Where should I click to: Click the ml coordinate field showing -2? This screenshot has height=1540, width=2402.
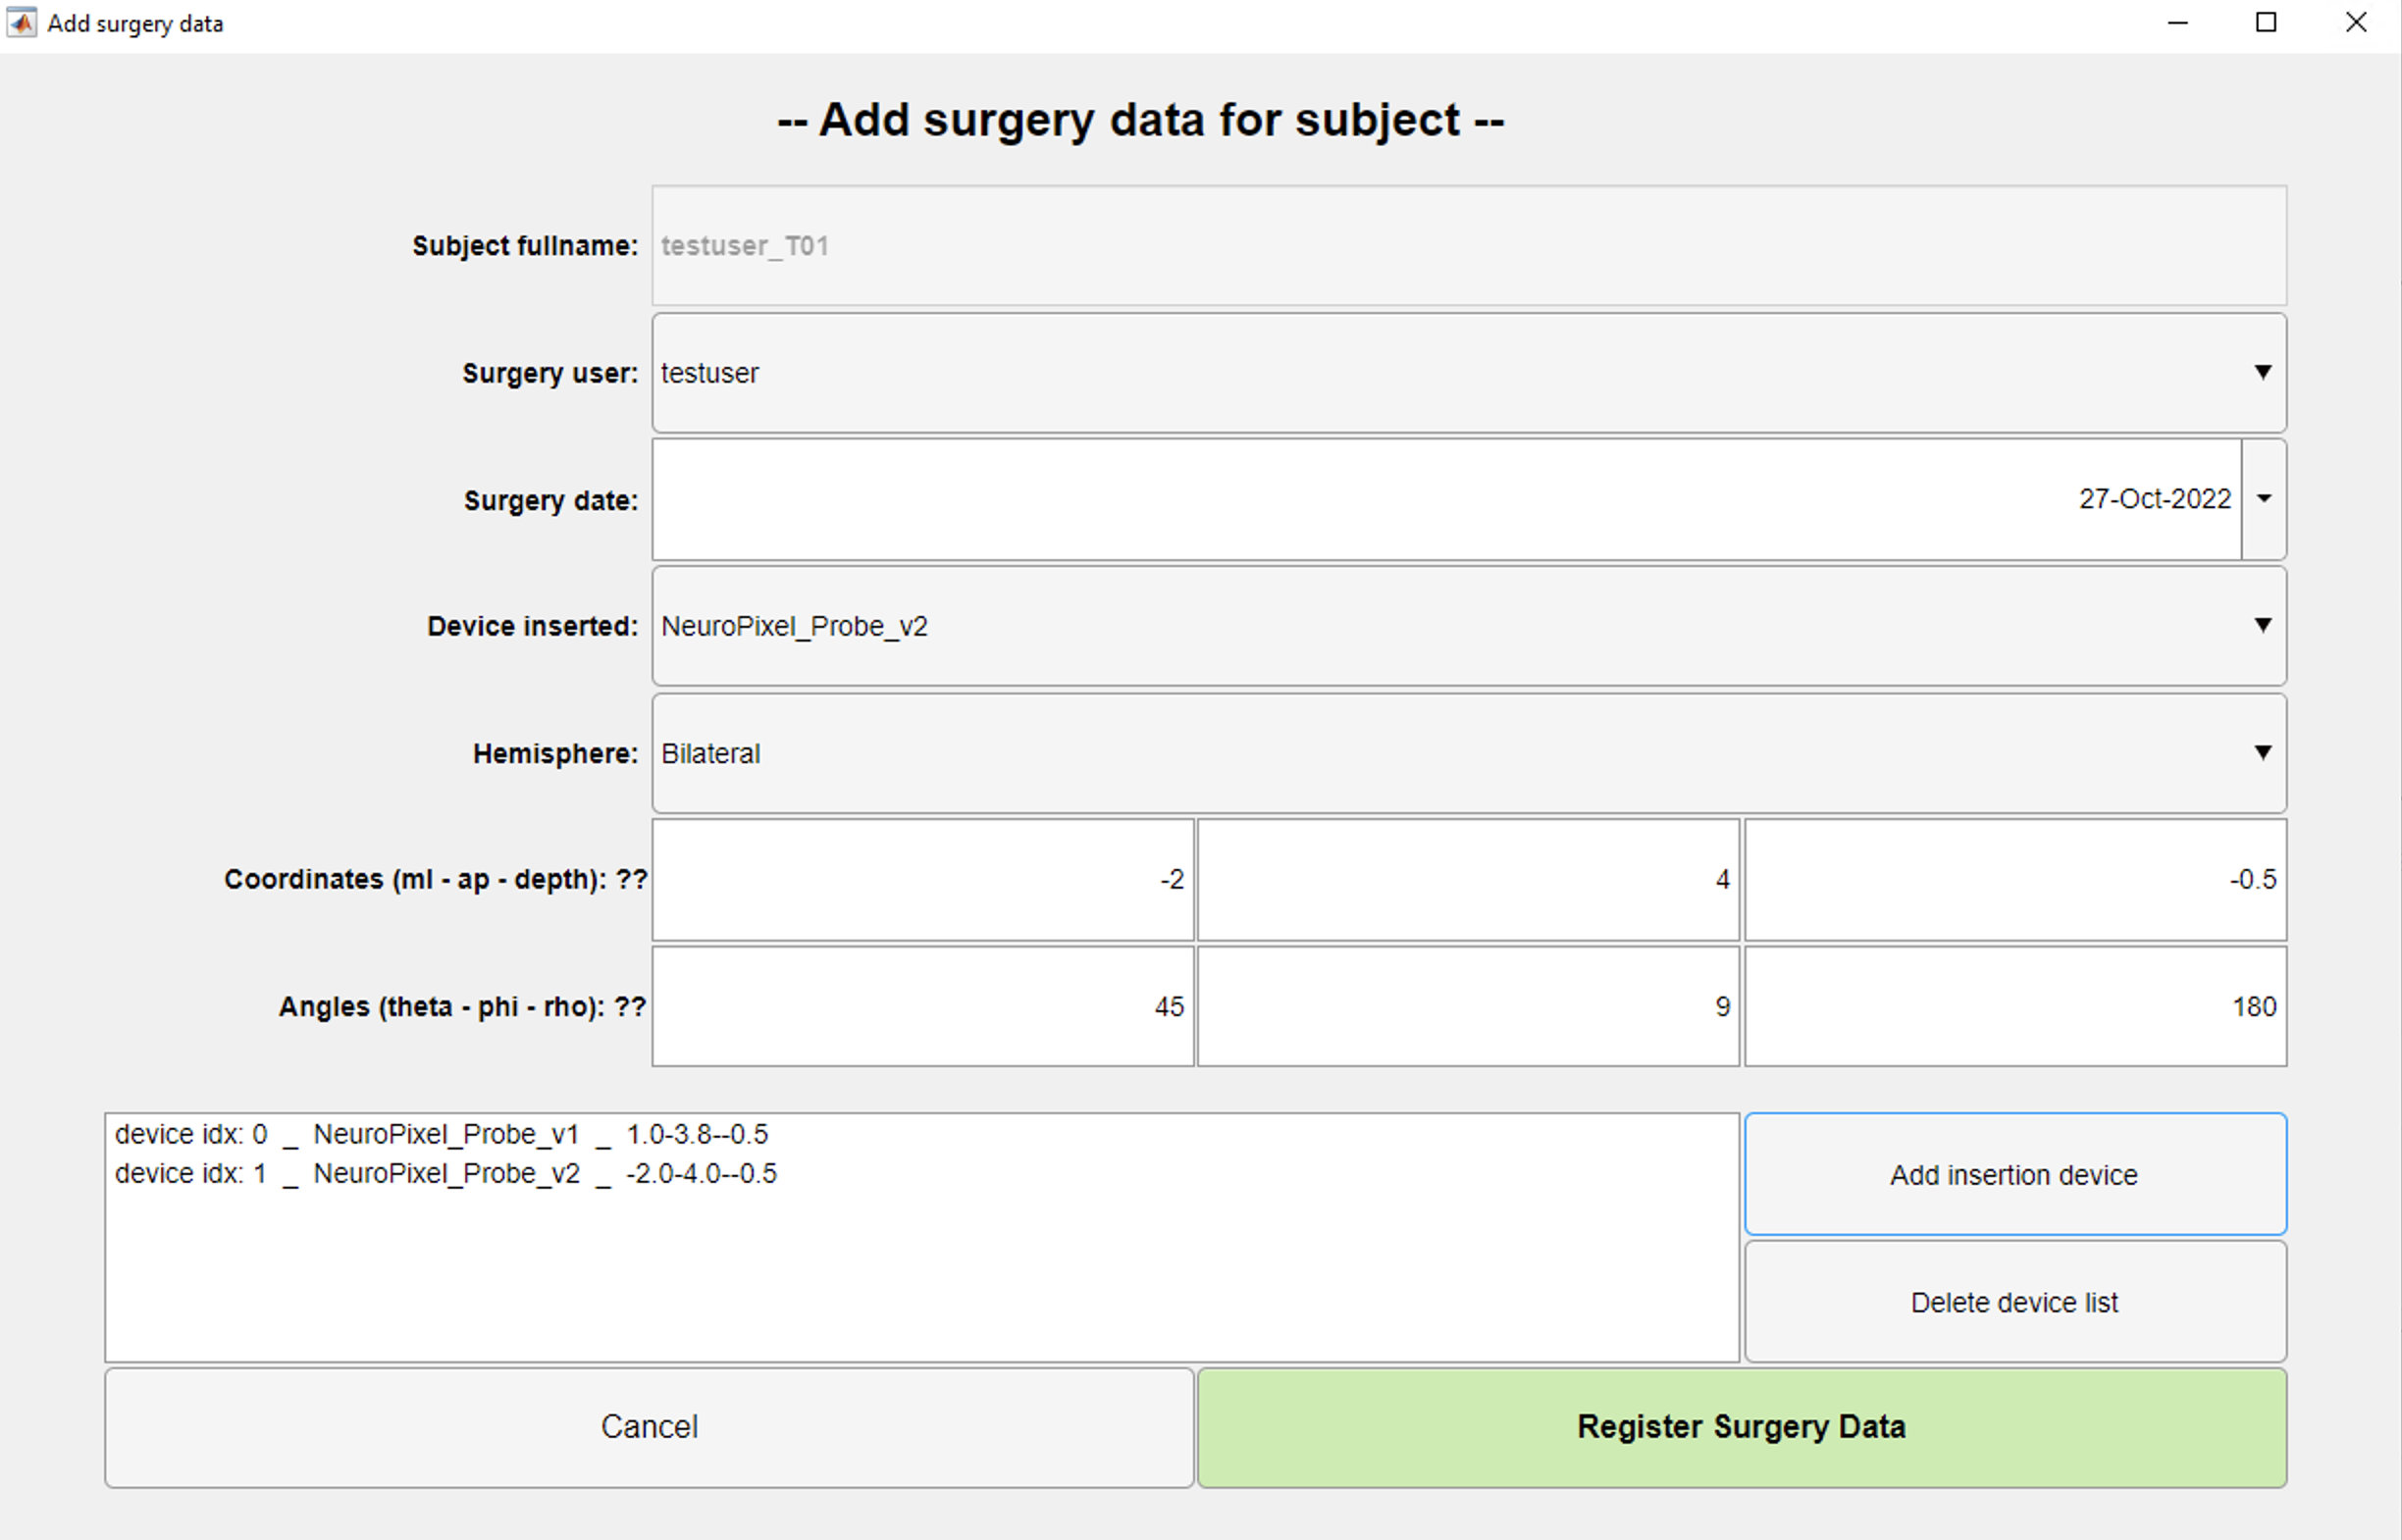[x=923, y=880]
